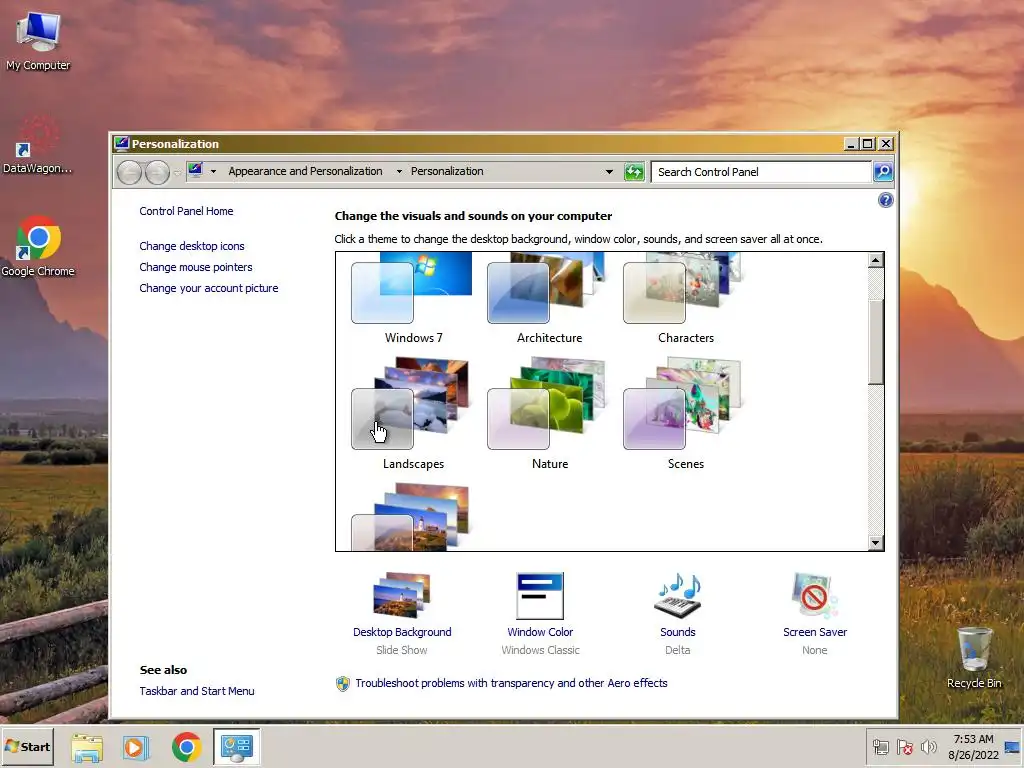Viewport: 1024px width, 768px height.
Task: Expand dropdown arrow before Appearance and Personalization
Action: pyautogui.click(x=214, y=172)
